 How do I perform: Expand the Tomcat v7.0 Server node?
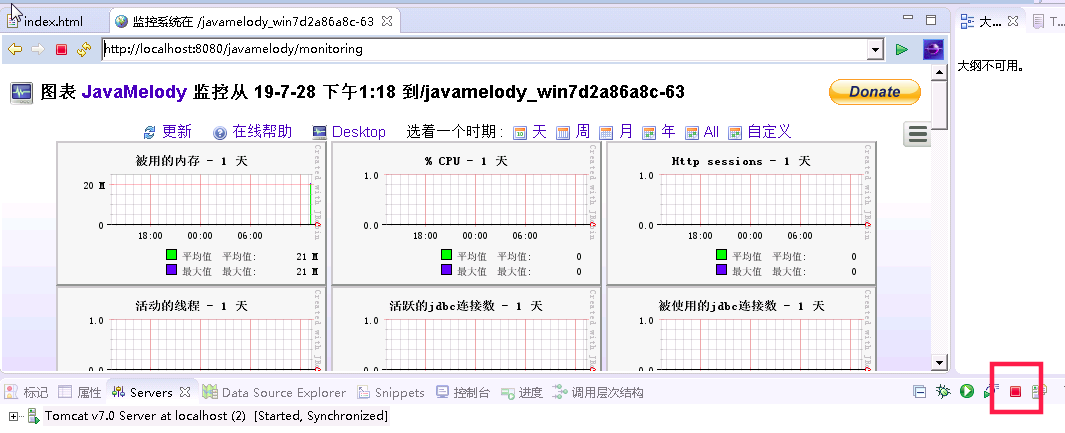pyautogui.click(x=14, y=415)
